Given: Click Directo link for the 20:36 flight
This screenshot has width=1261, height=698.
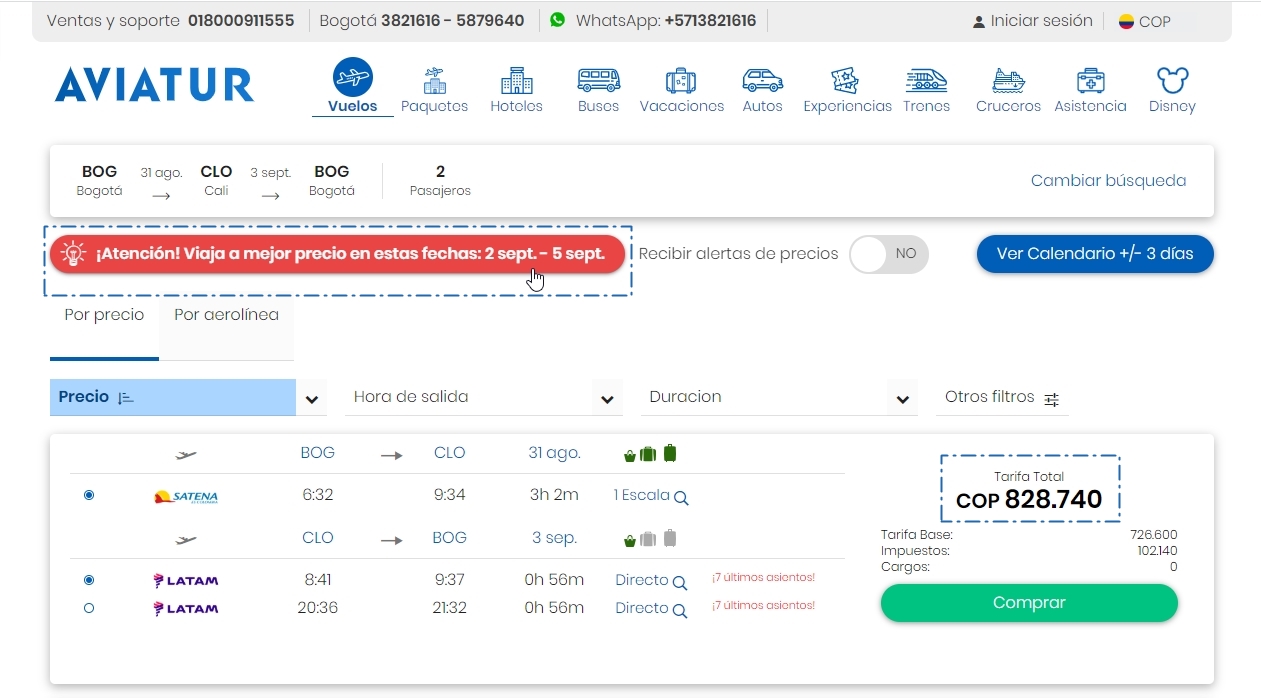Looking at the screenshot, I should [642, 608].
